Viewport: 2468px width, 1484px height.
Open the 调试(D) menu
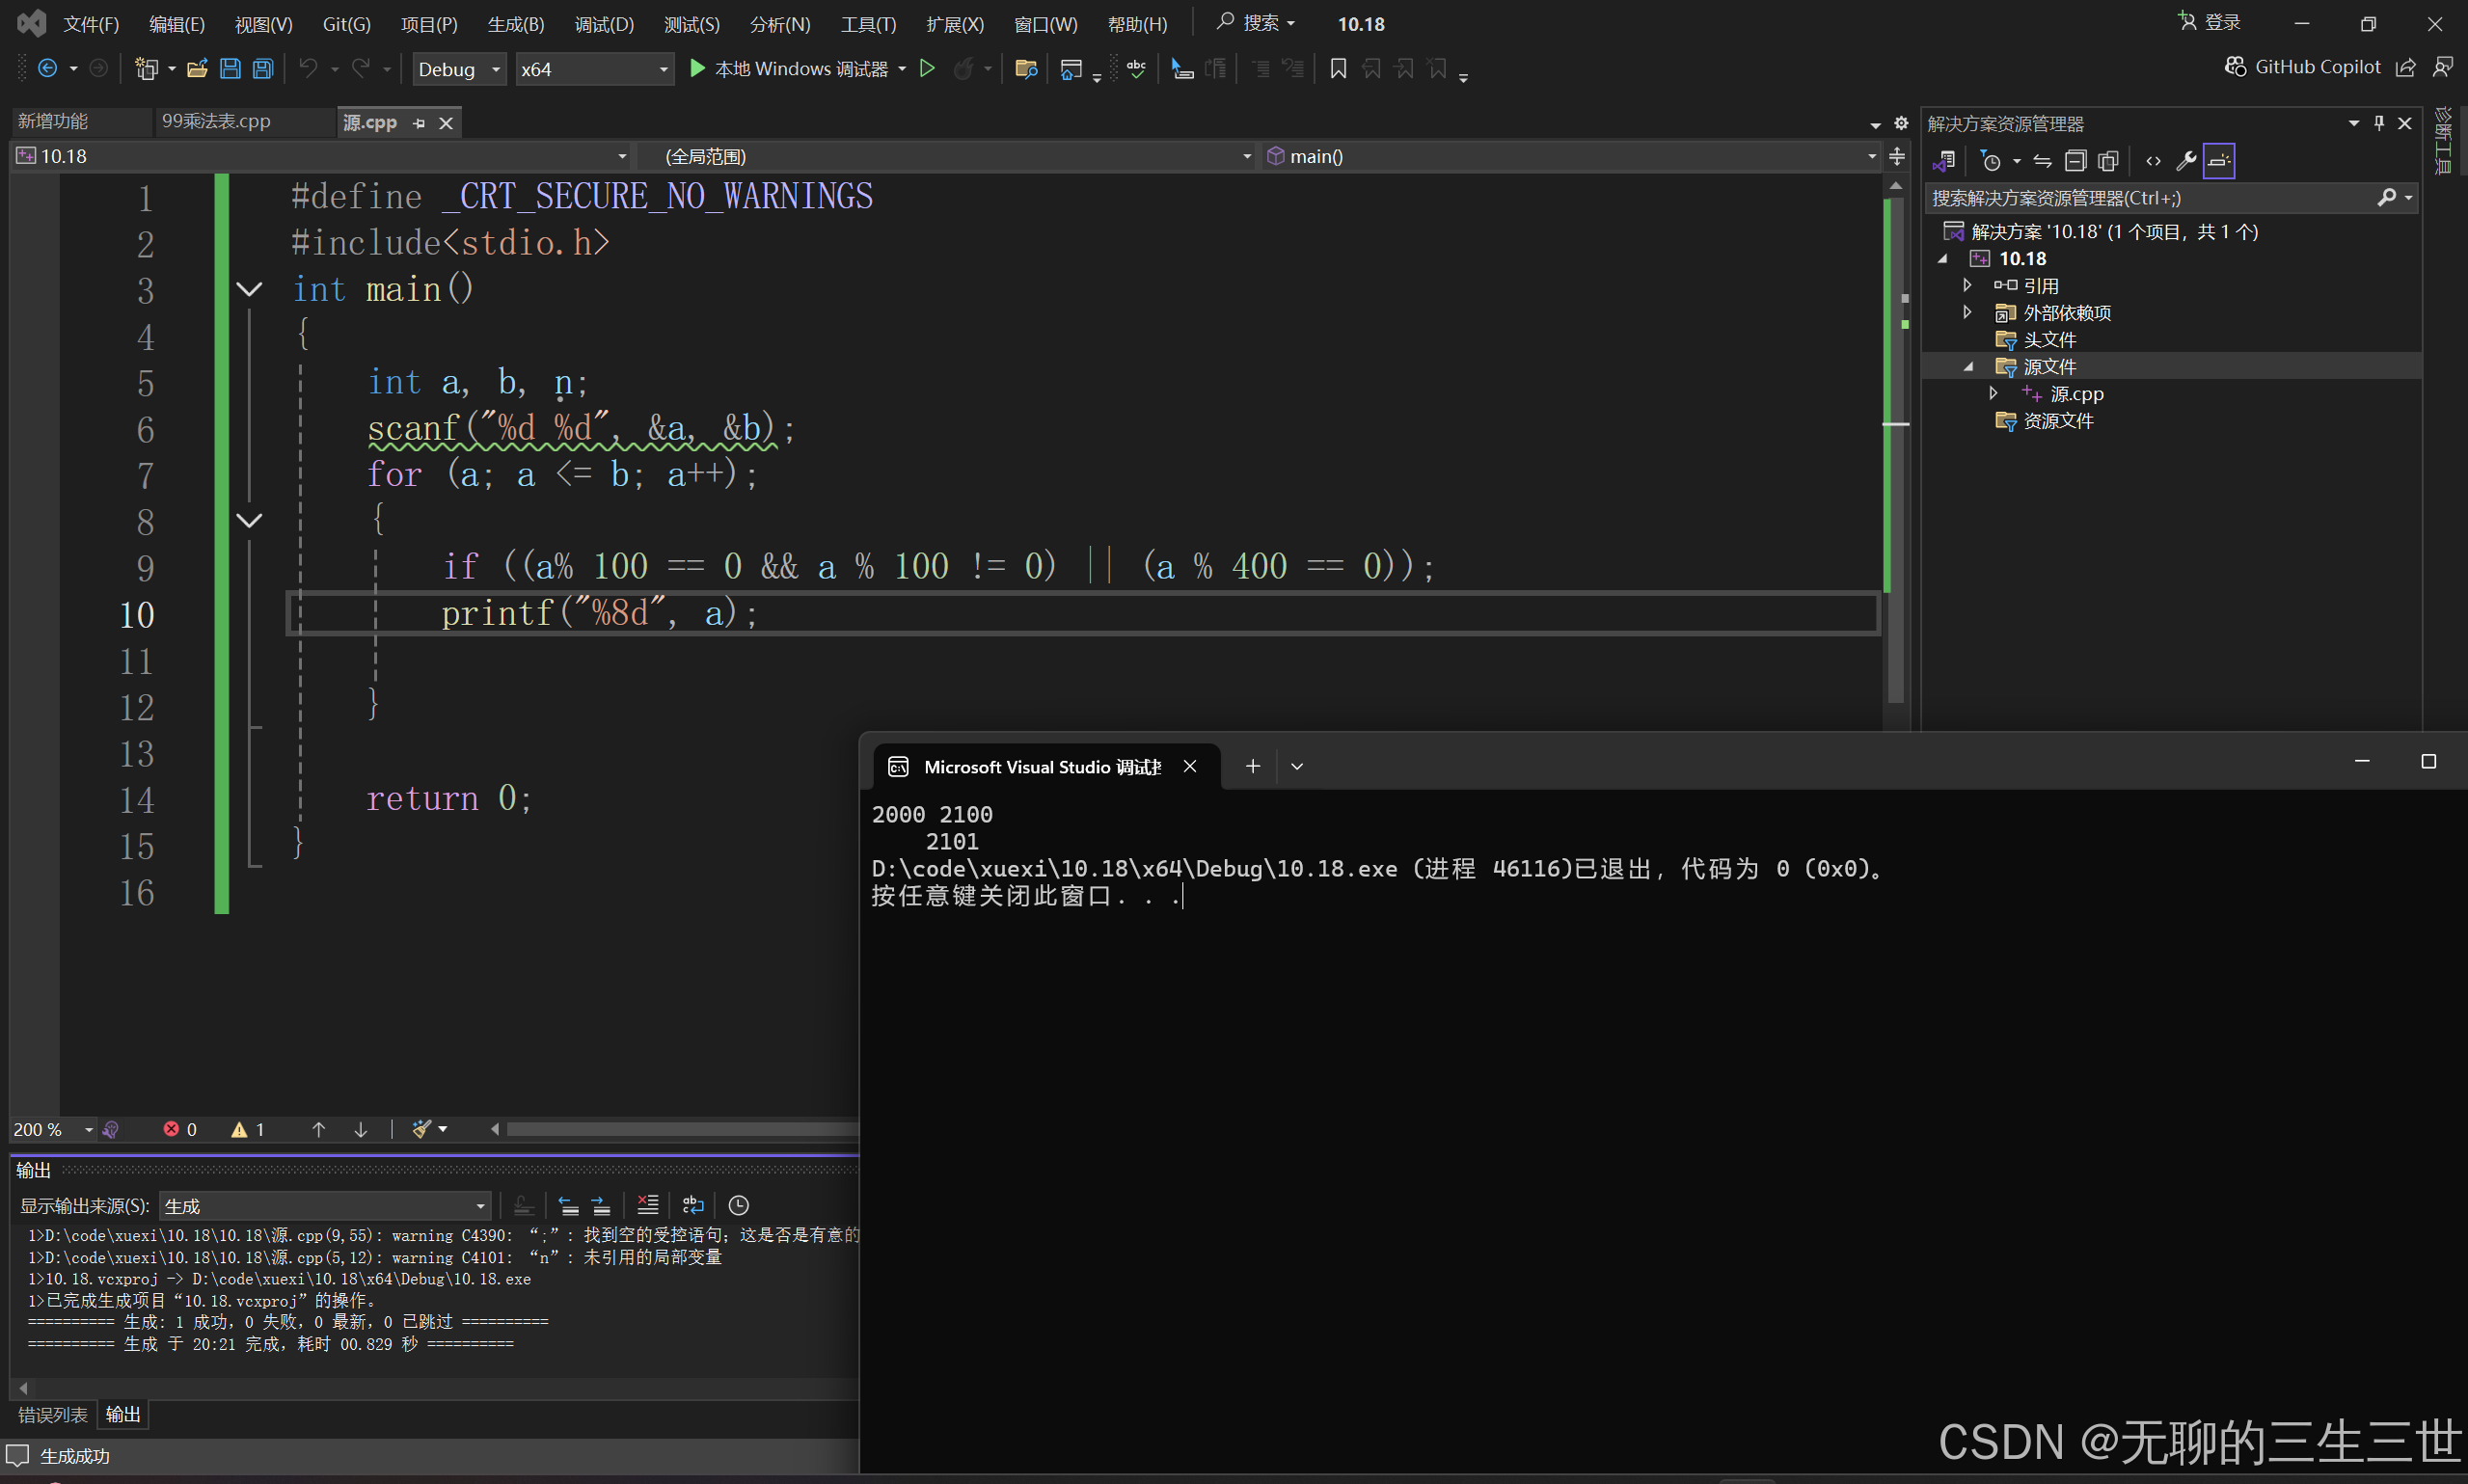pyautogui.click(x=604, y=24)
